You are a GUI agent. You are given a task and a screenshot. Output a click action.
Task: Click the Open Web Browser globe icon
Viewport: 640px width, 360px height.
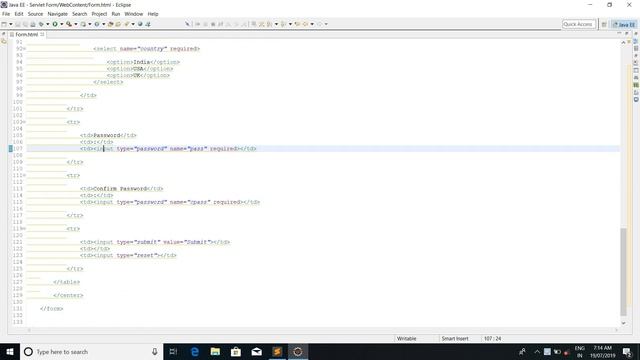(x=140, y=24)
